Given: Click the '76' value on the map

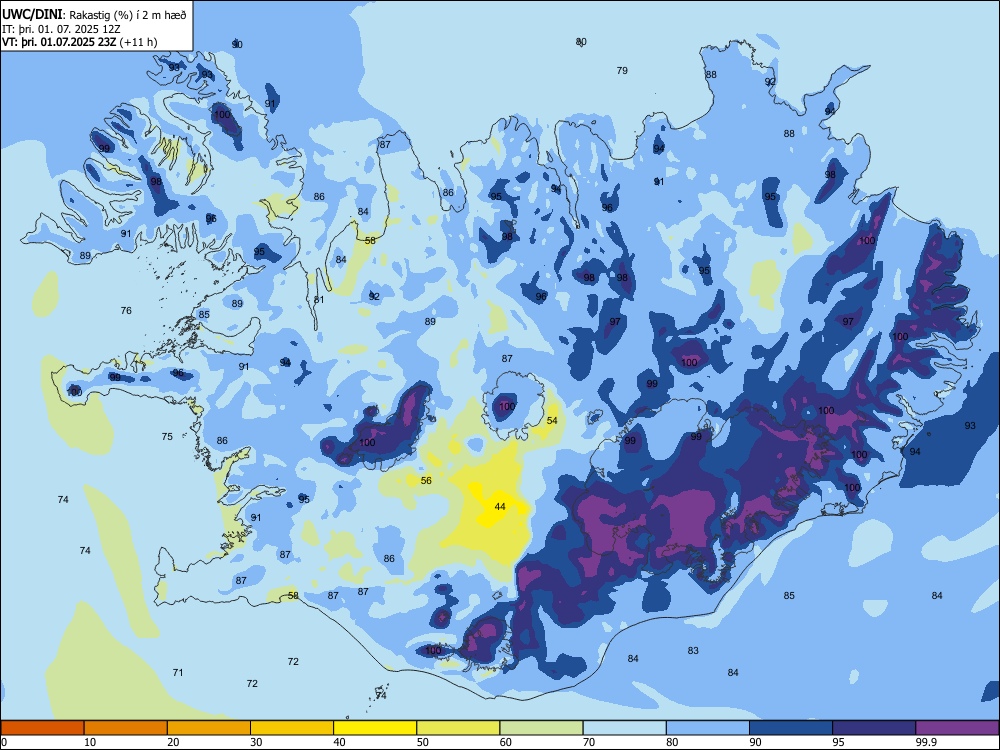Looking at the screenshot, I should click(x=126, y=311).
